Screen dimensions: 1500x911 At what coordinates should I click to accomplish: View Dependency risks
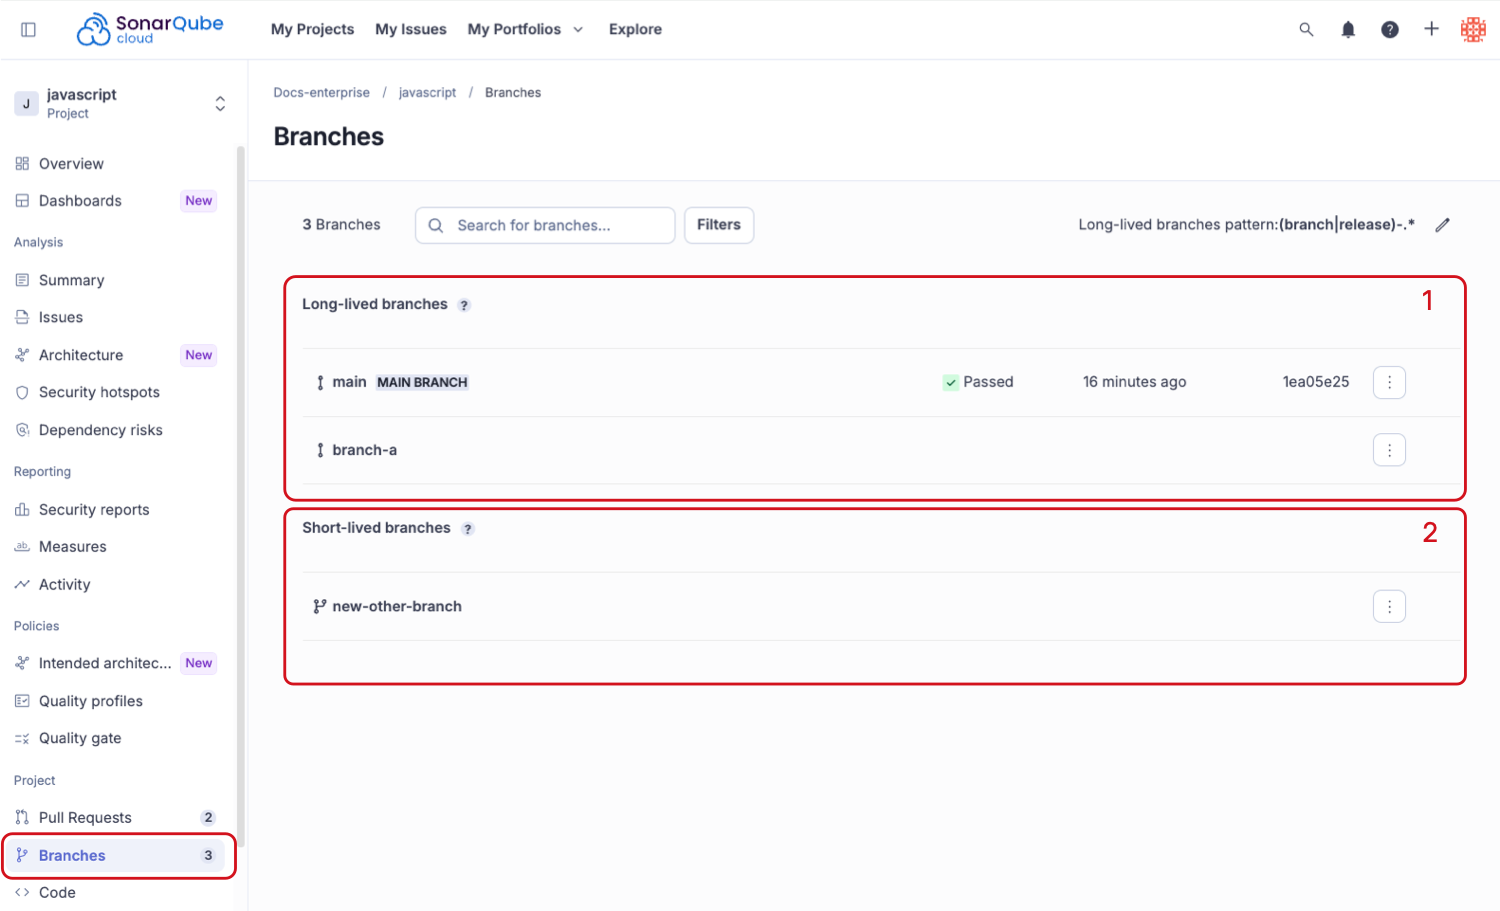point(100,429)
